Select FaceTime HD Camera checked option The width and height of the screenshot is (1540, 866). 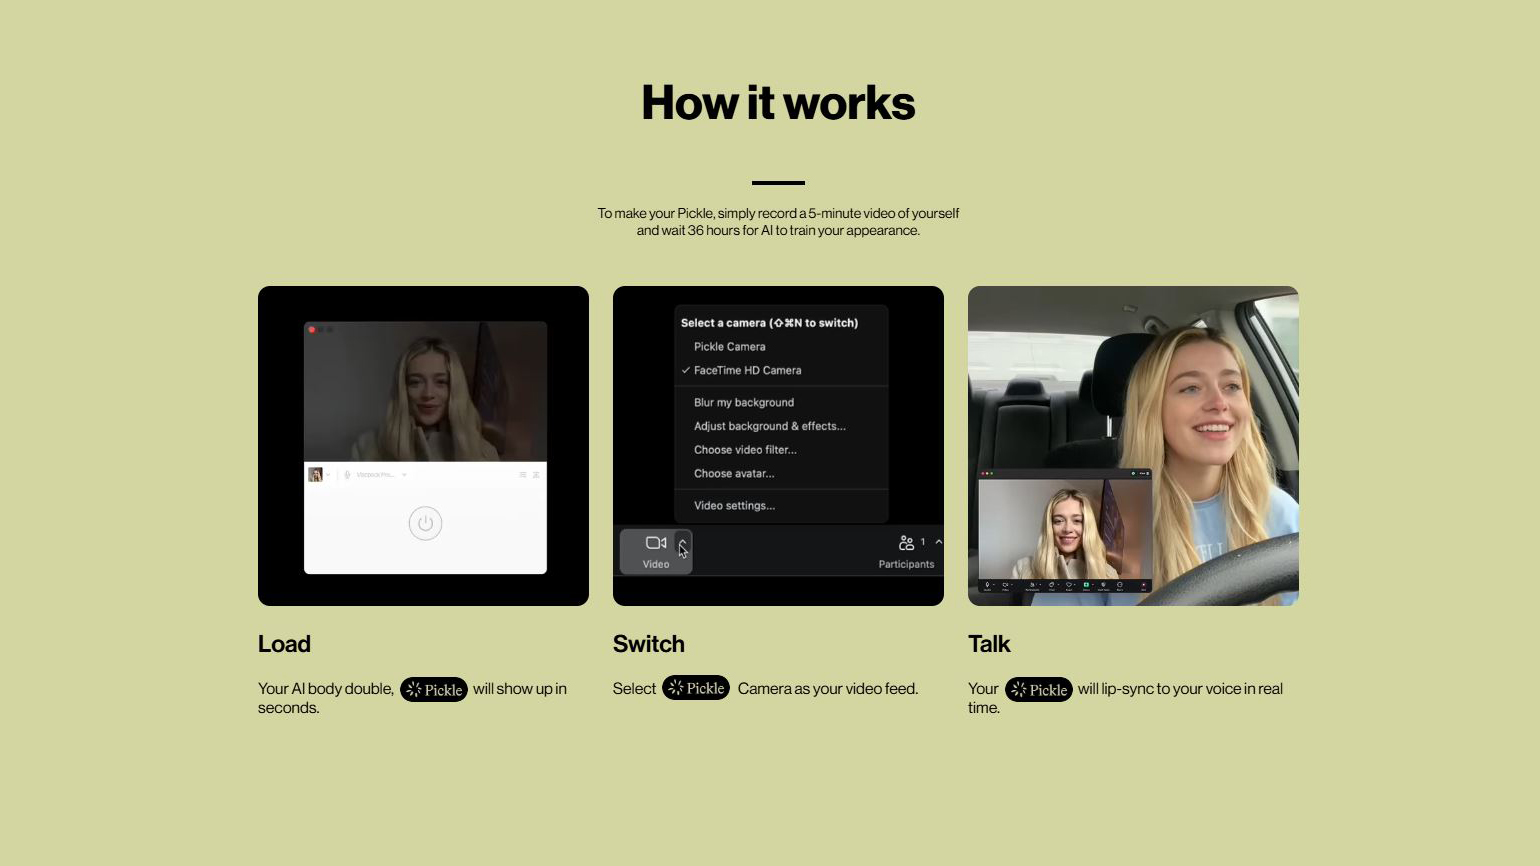(747, 370)
